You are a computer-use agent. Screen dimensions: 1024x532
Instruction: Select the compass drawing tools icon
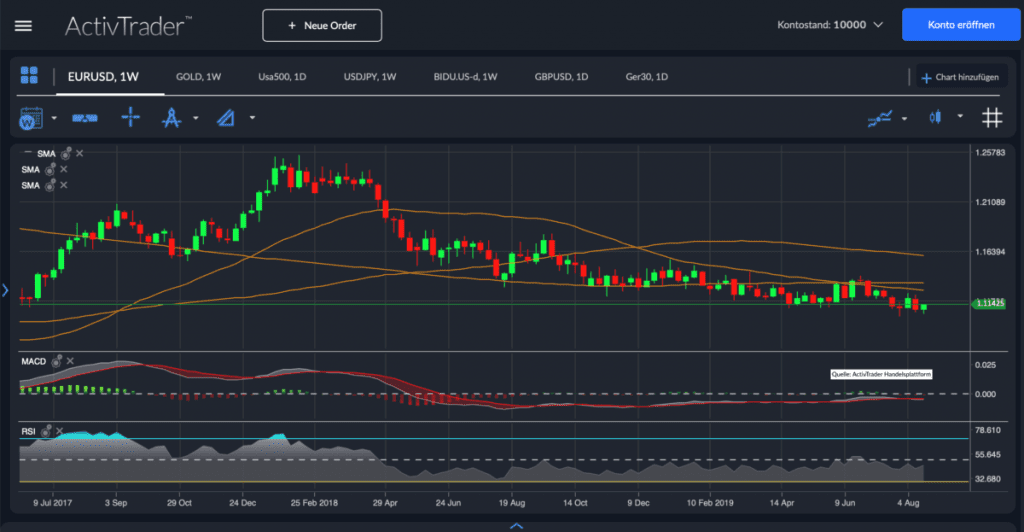click(171, 117)
